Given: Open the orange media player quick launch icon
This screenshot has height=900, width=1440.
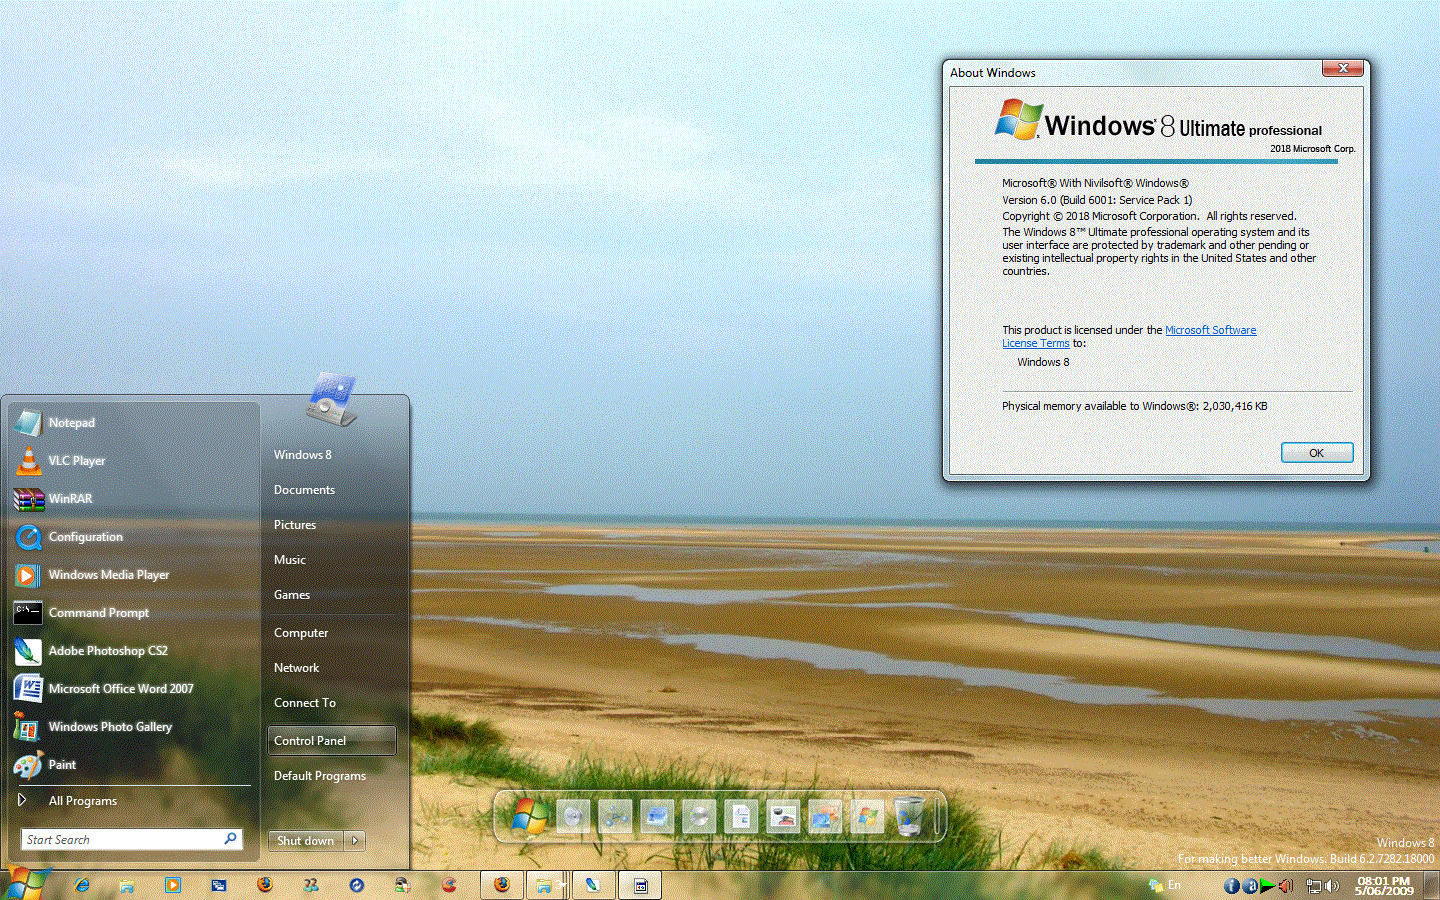Looking at the screenshot, I should (x=173, y=885).
